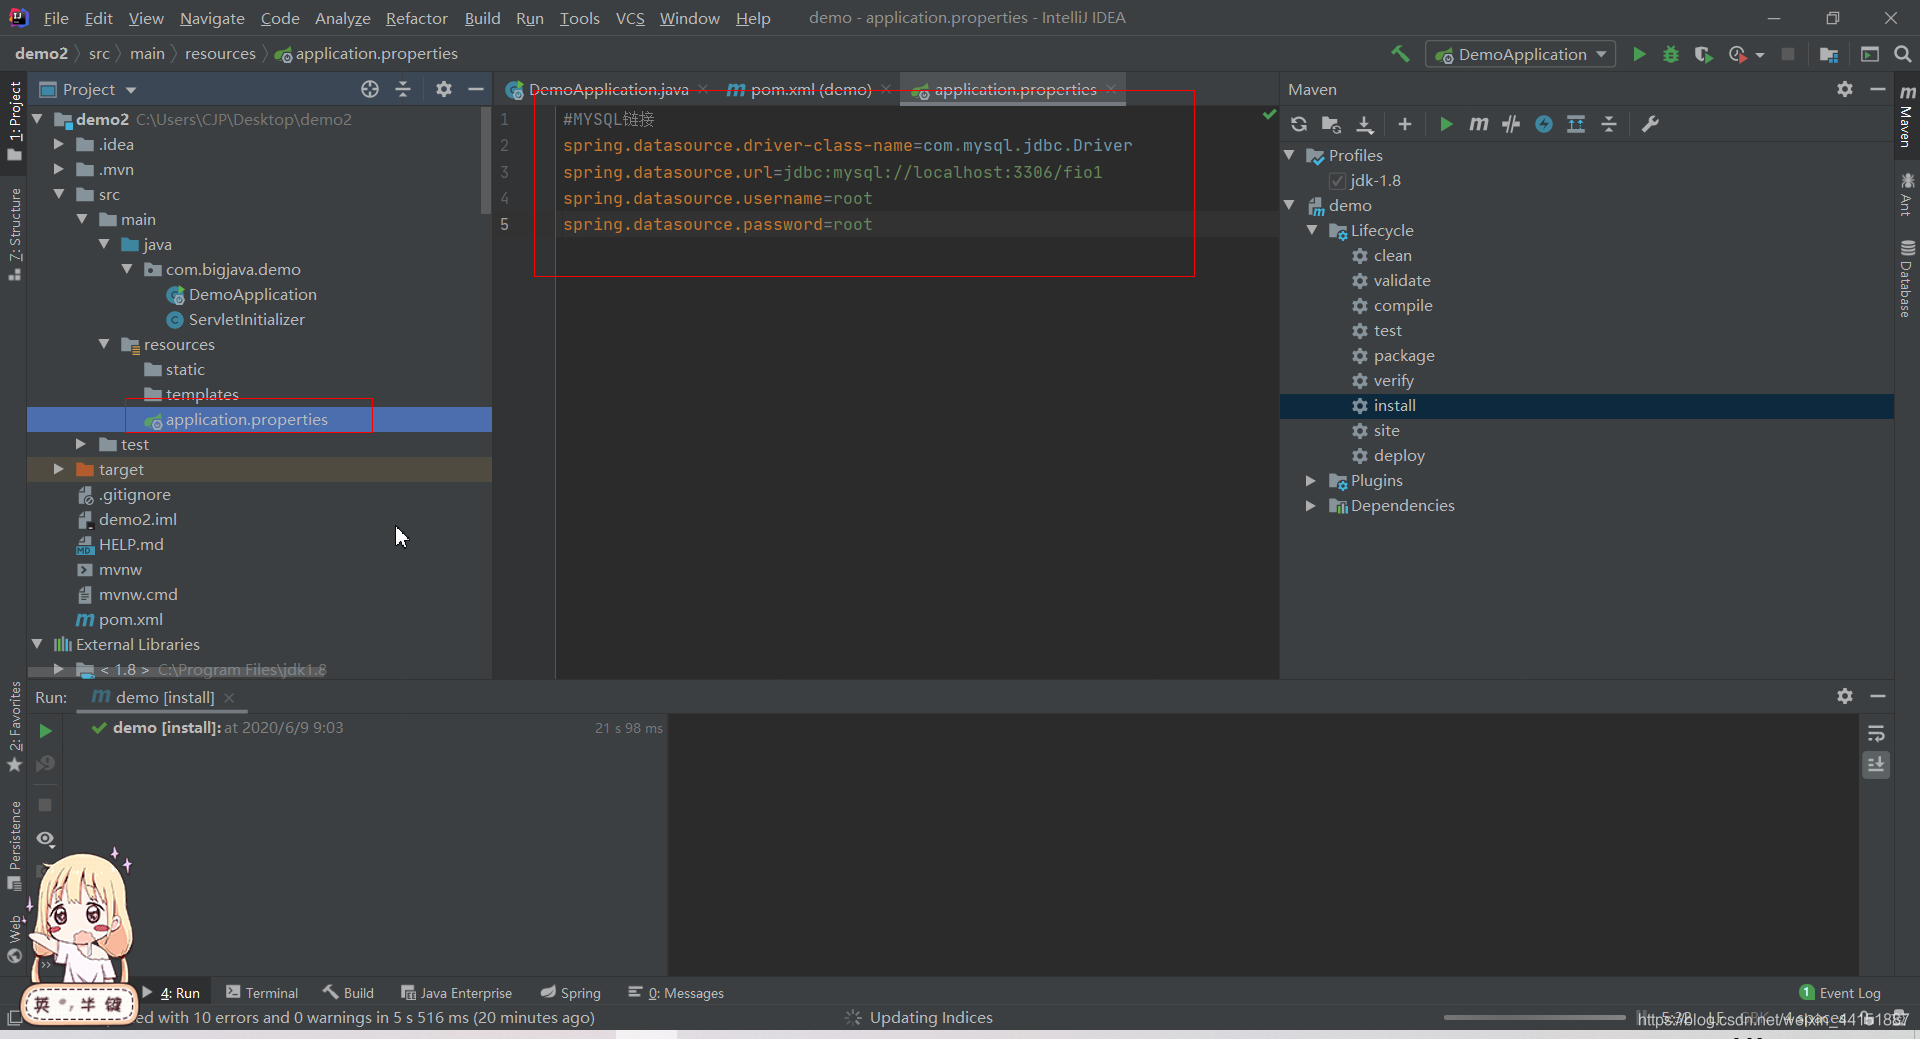Place cursor on the datasource url line
Screen dimensions: 1920x1039
(832, 172)
